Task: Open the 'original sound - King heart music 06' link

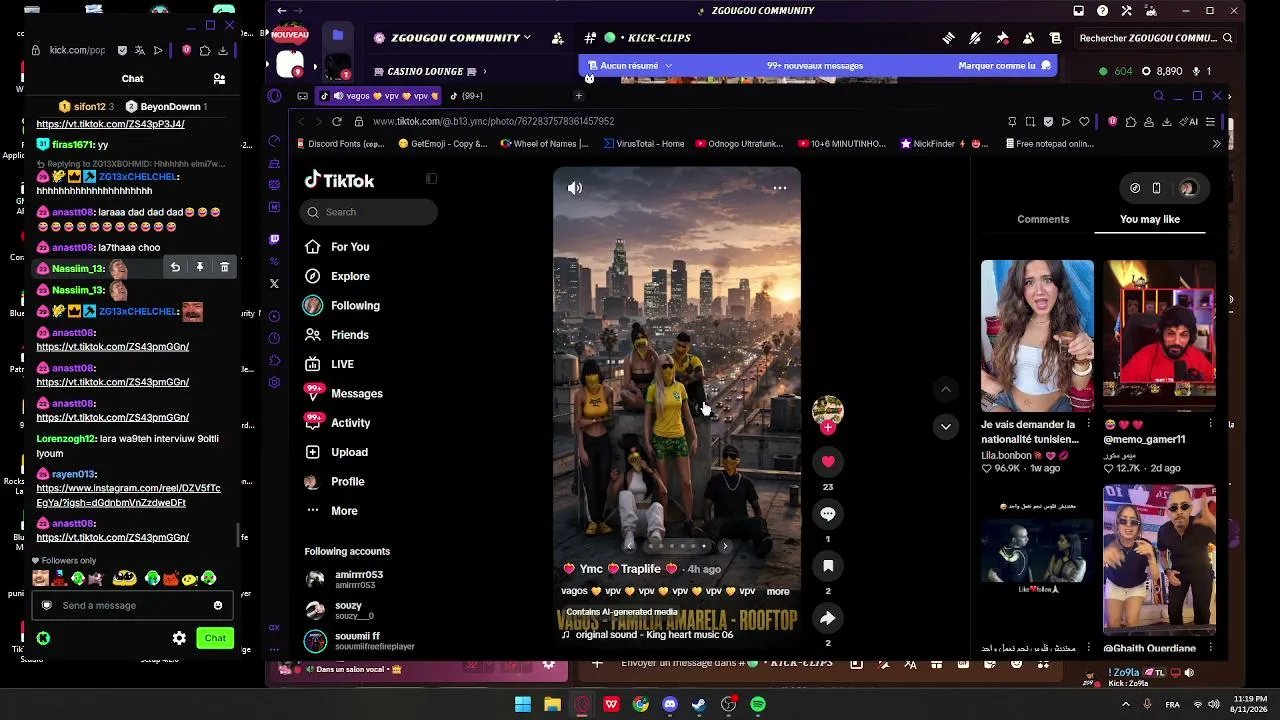Action: 654,635
